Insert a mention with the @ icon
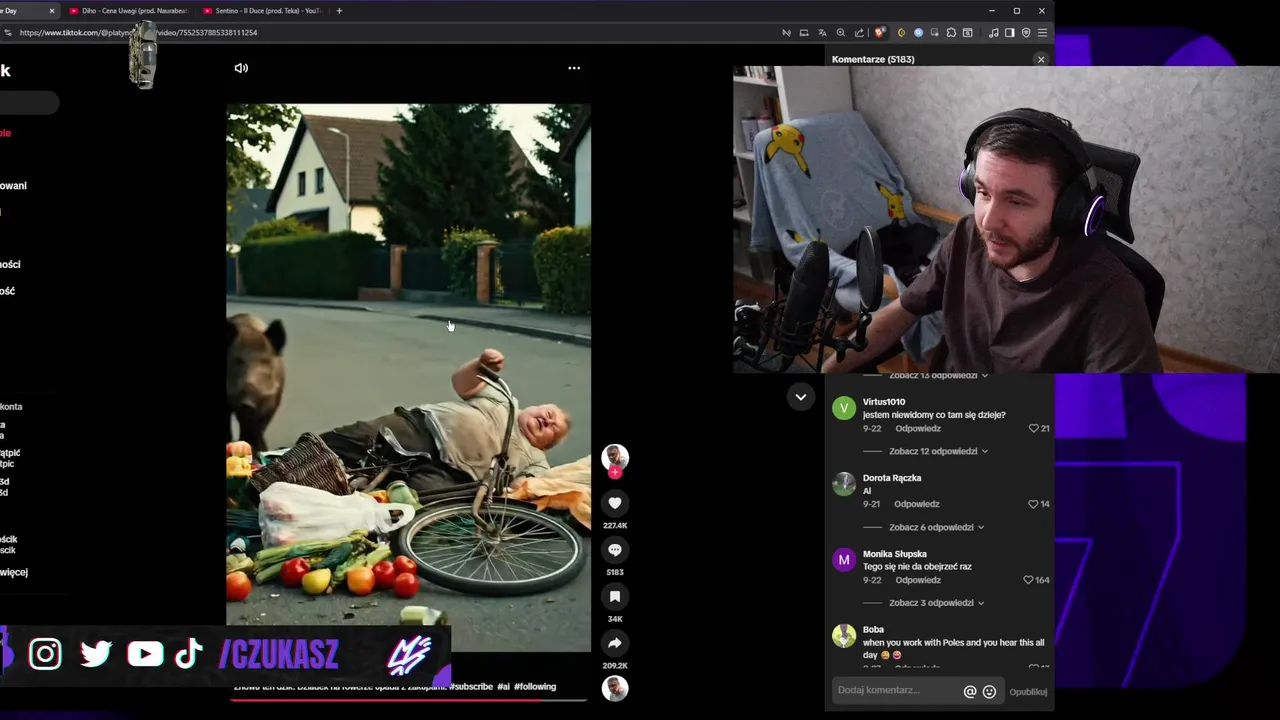Screen dimensions: 1280x720 coord(969,691)
